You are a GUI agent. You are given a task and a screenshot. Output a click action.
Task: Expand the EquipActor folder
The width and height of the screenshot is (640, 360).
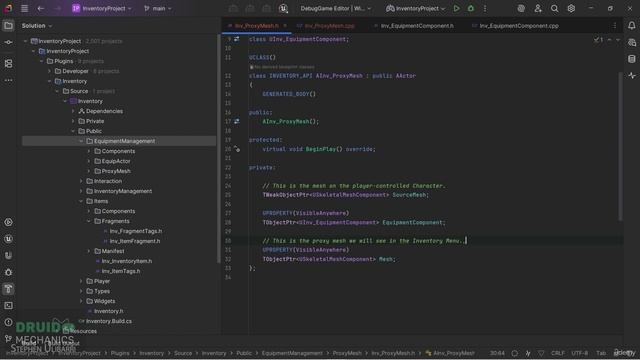point(89,161)
